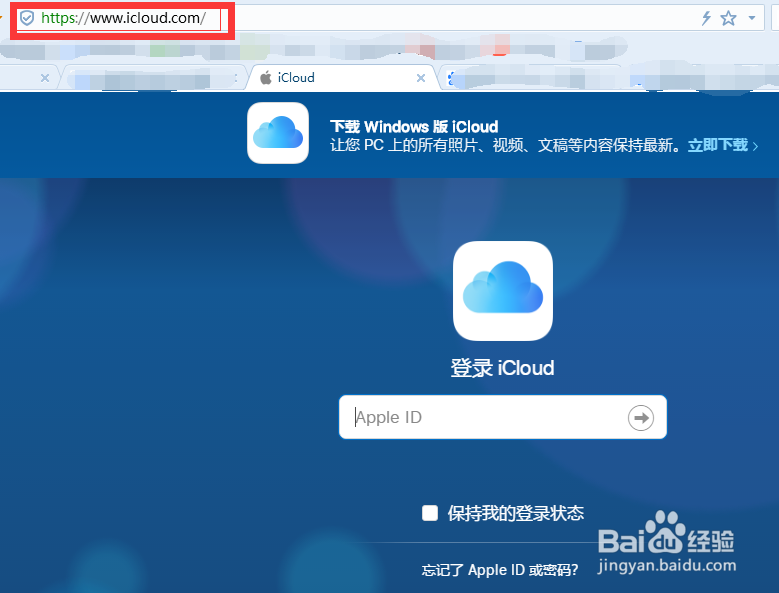Viewport: 779px width, 593px height.
Task: Close the leftmost browser tab
Action: point(45,78)
